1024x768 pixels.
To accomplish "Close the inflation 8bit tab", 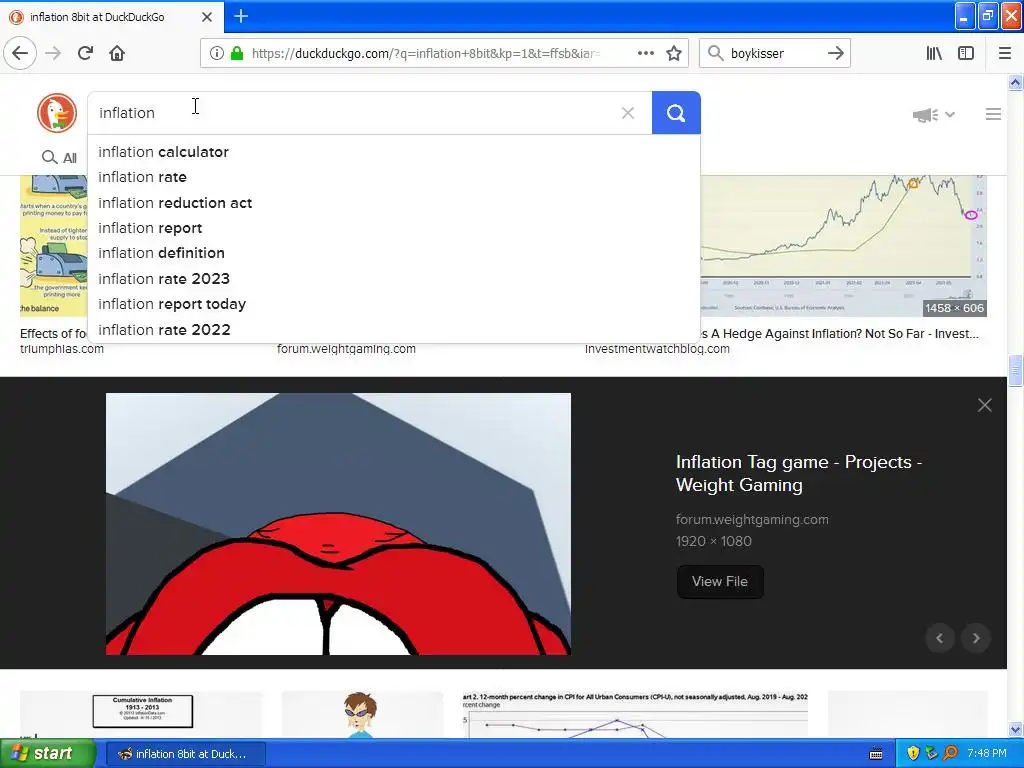I will click(x=206, y=17).
